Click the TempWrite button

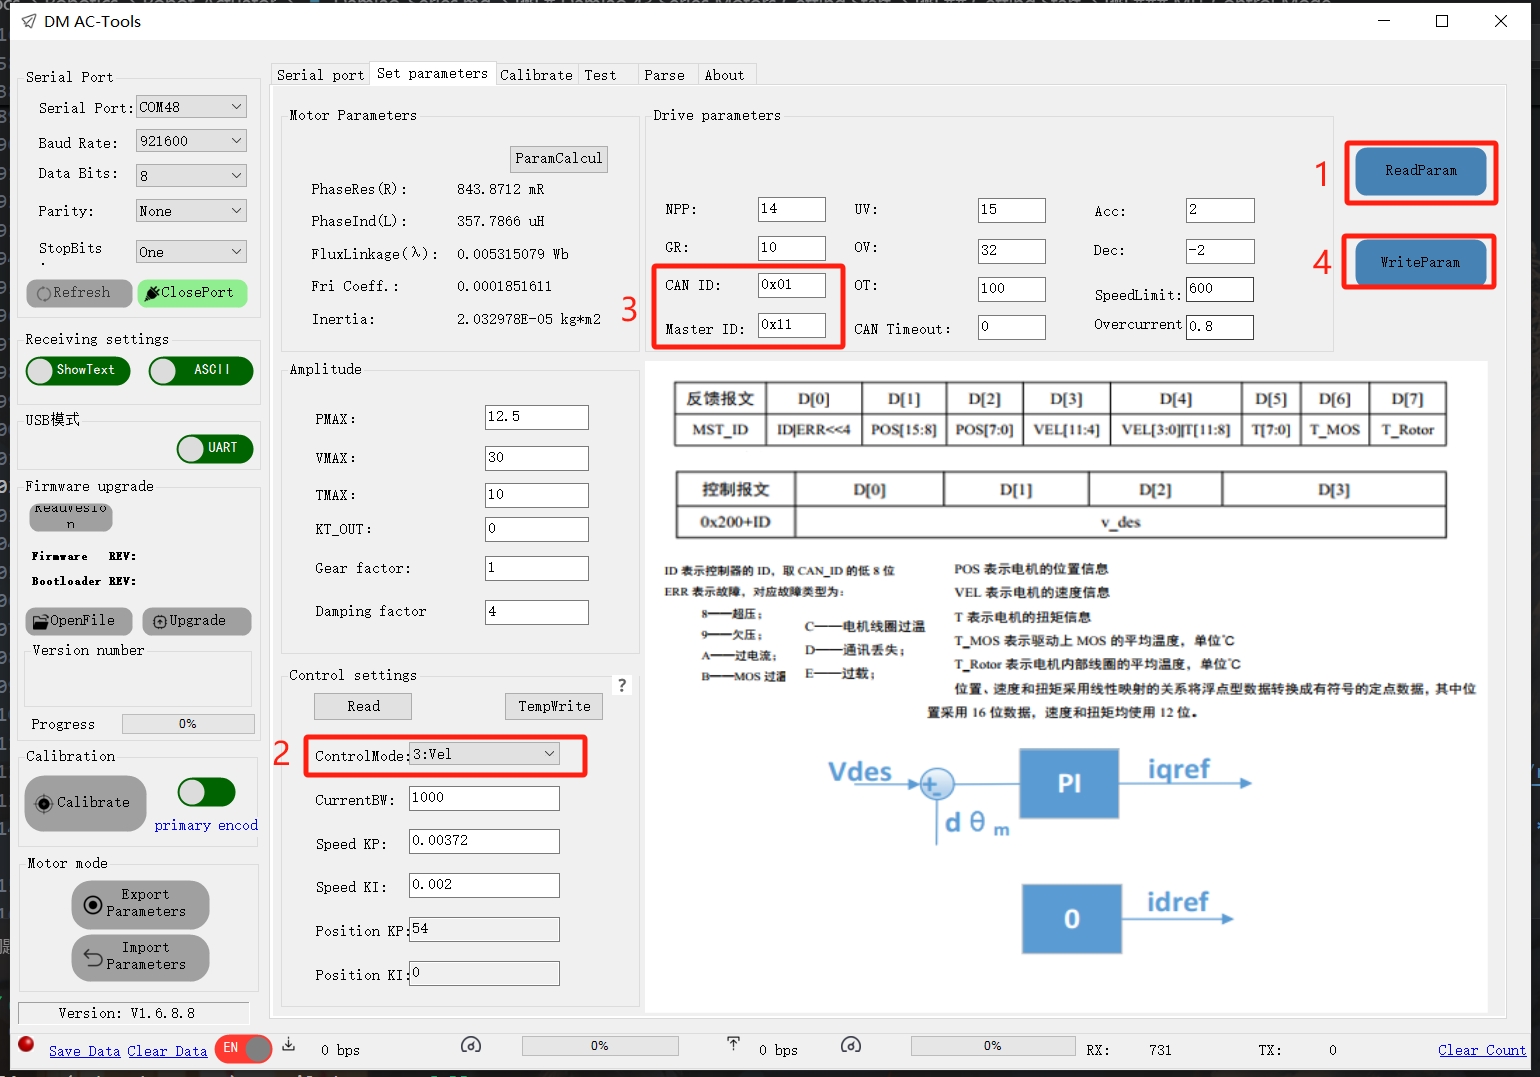554,706
